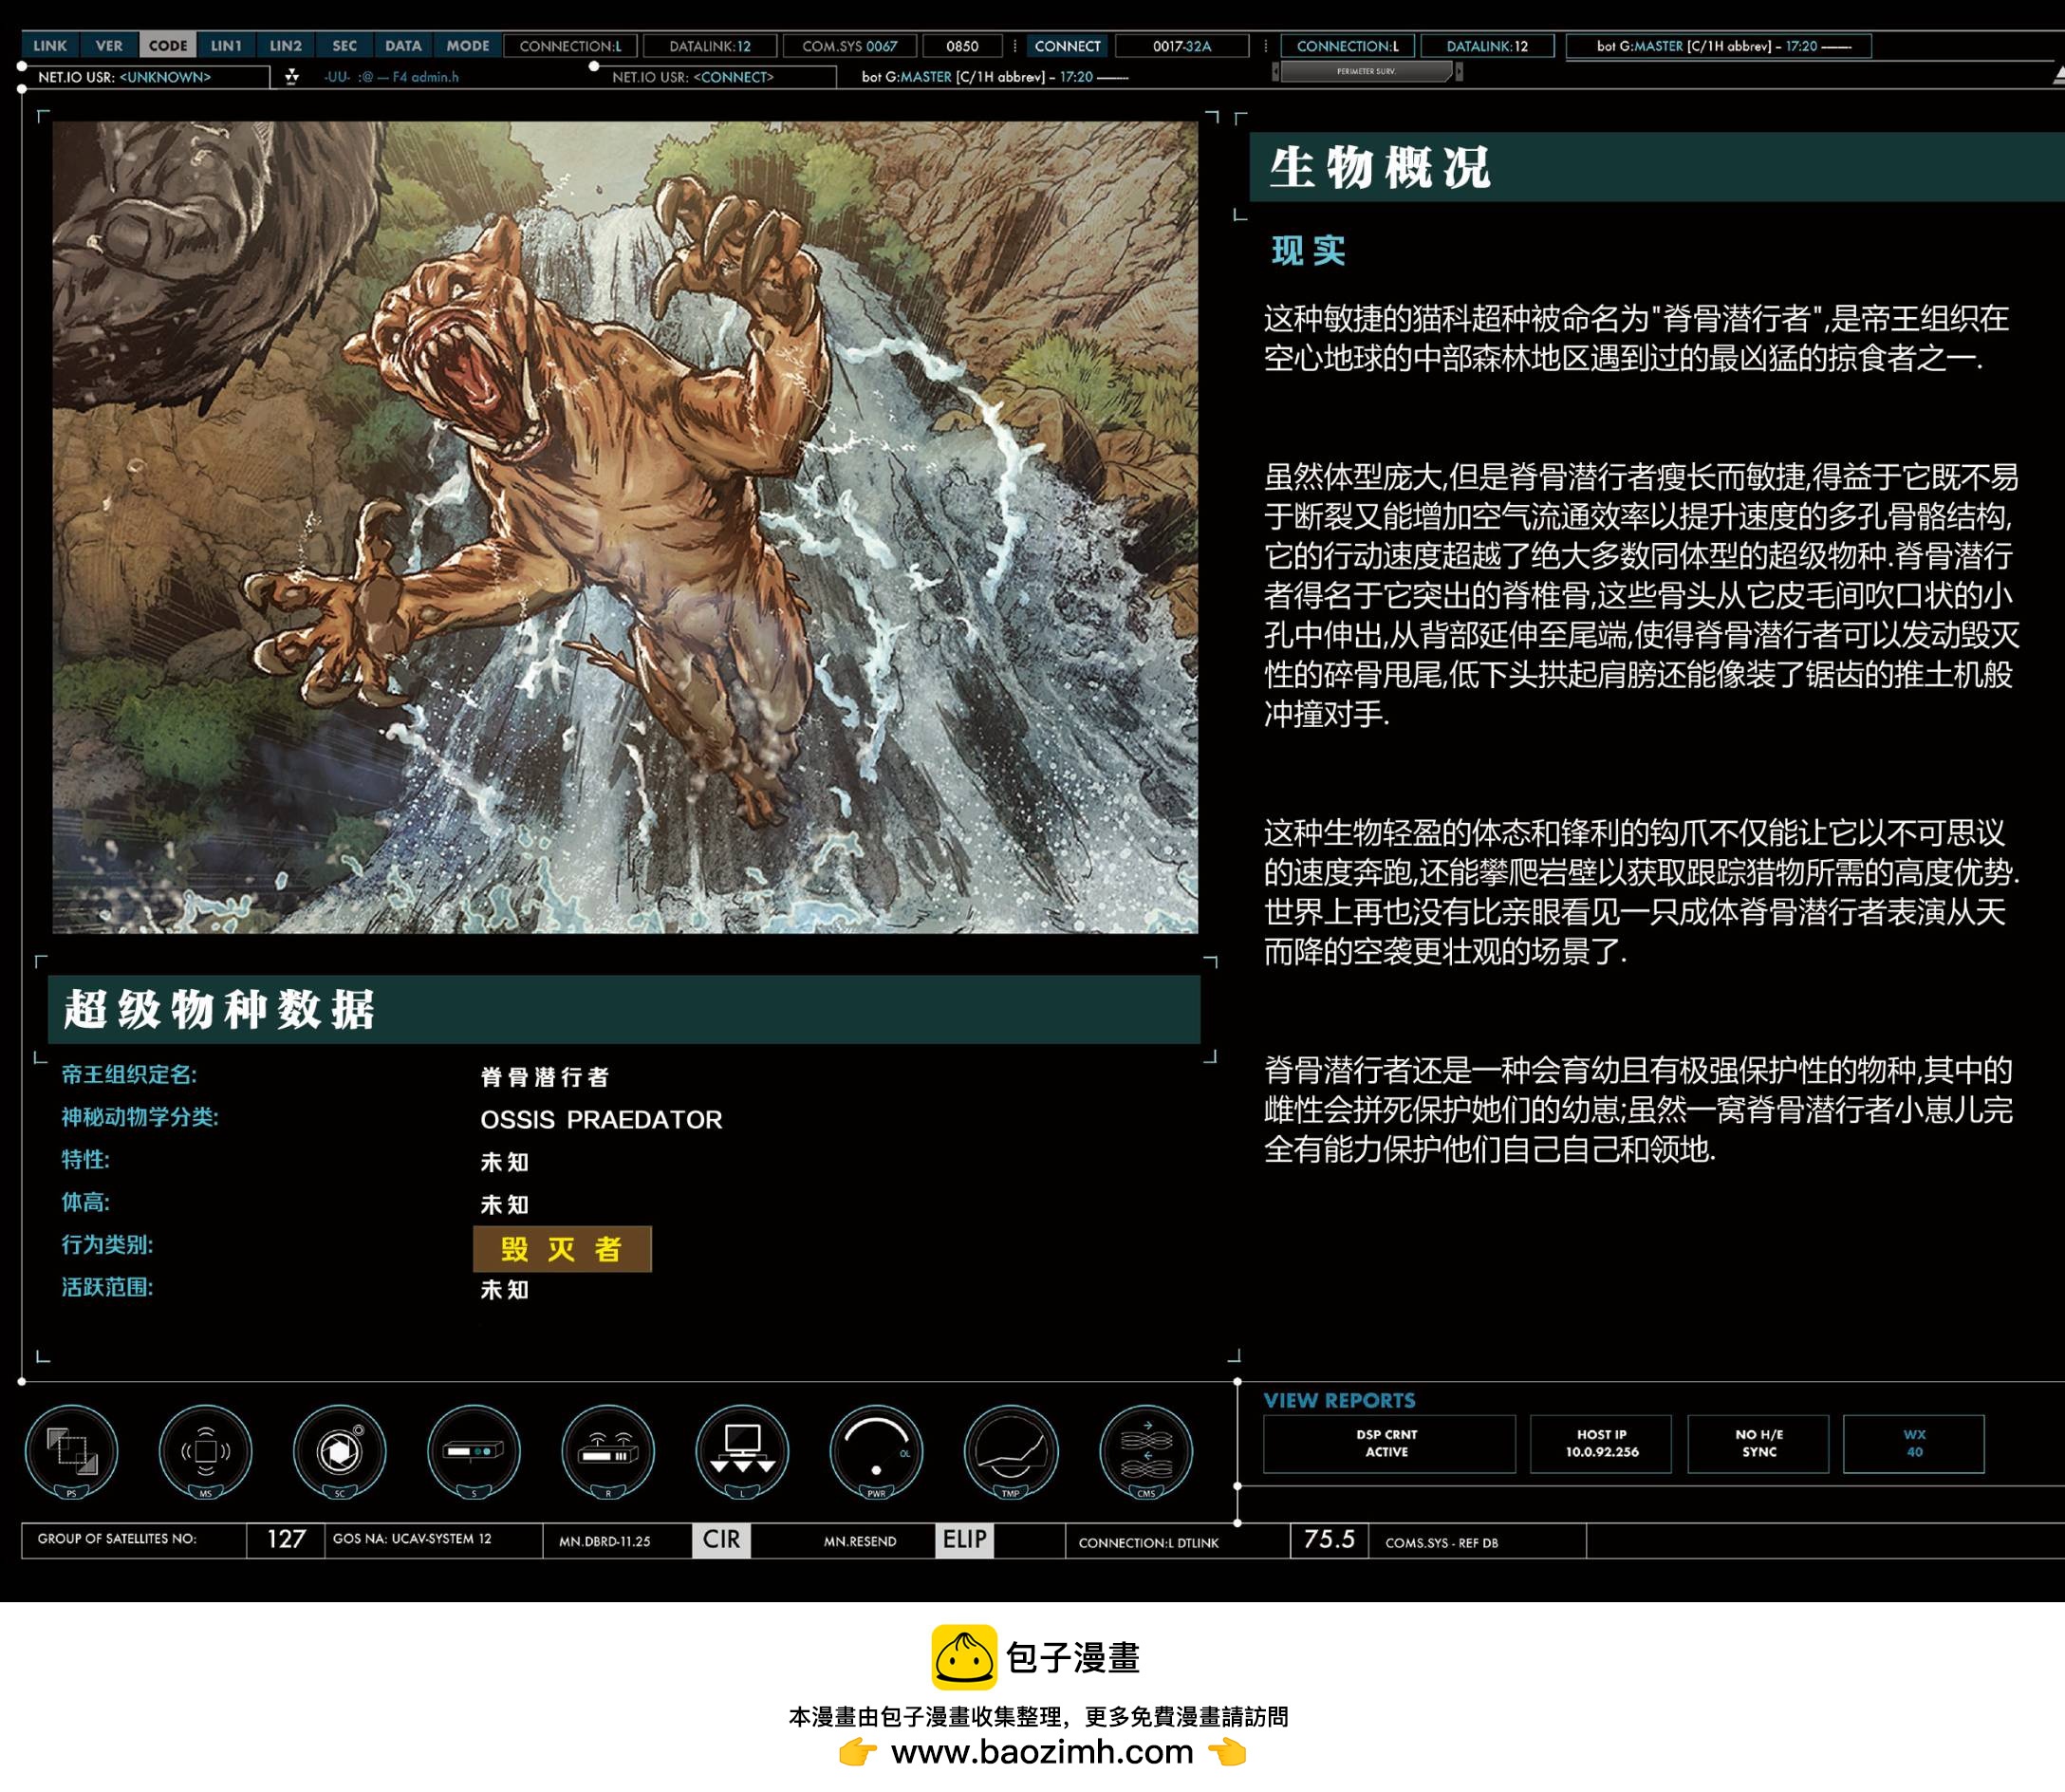Click the OSSIS PRAEDATOR classification text
Screen dimensions: 2065x1792
601,1119
